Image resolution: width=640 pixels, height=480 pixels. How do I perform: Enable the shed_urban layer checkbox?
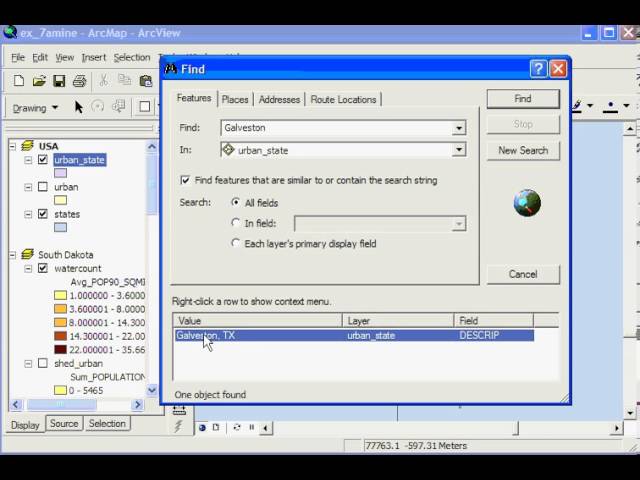43,363
